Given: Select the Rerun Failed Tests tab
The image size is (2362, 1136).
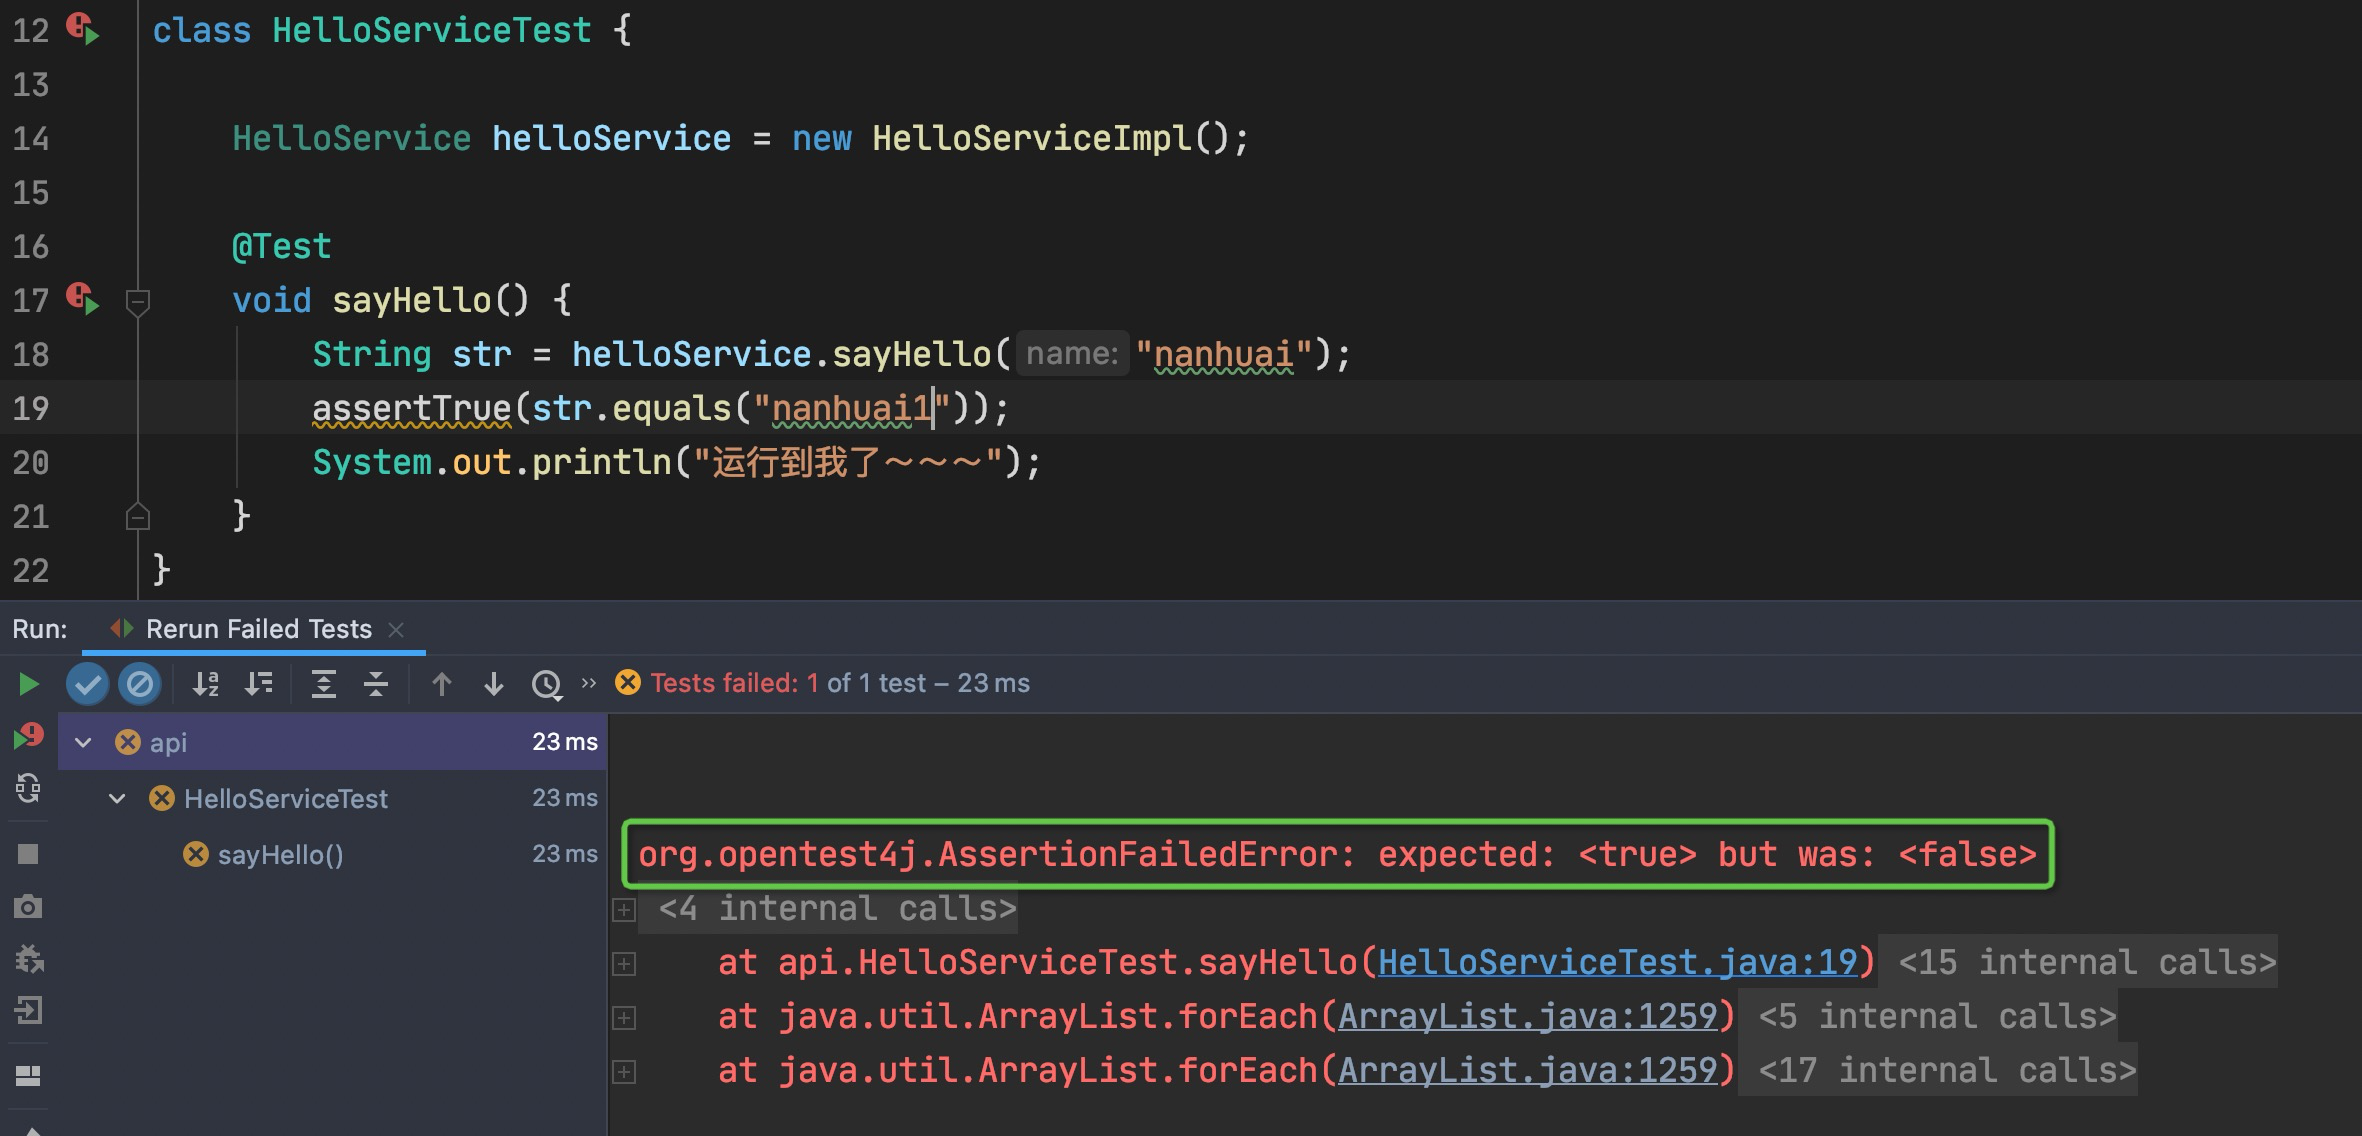Looking at the screenshot, I should [x=258, y=629].
